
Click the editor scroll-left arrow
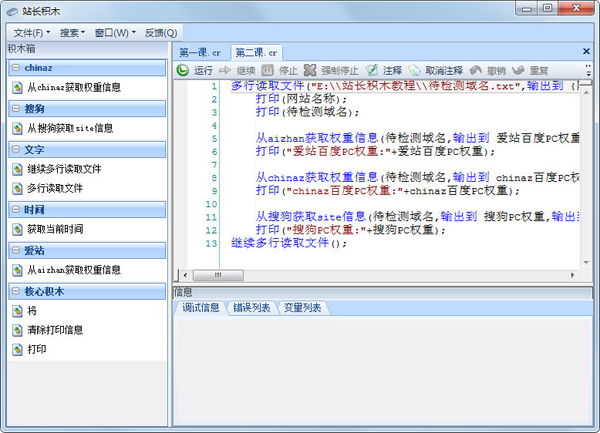coord(185,275)
